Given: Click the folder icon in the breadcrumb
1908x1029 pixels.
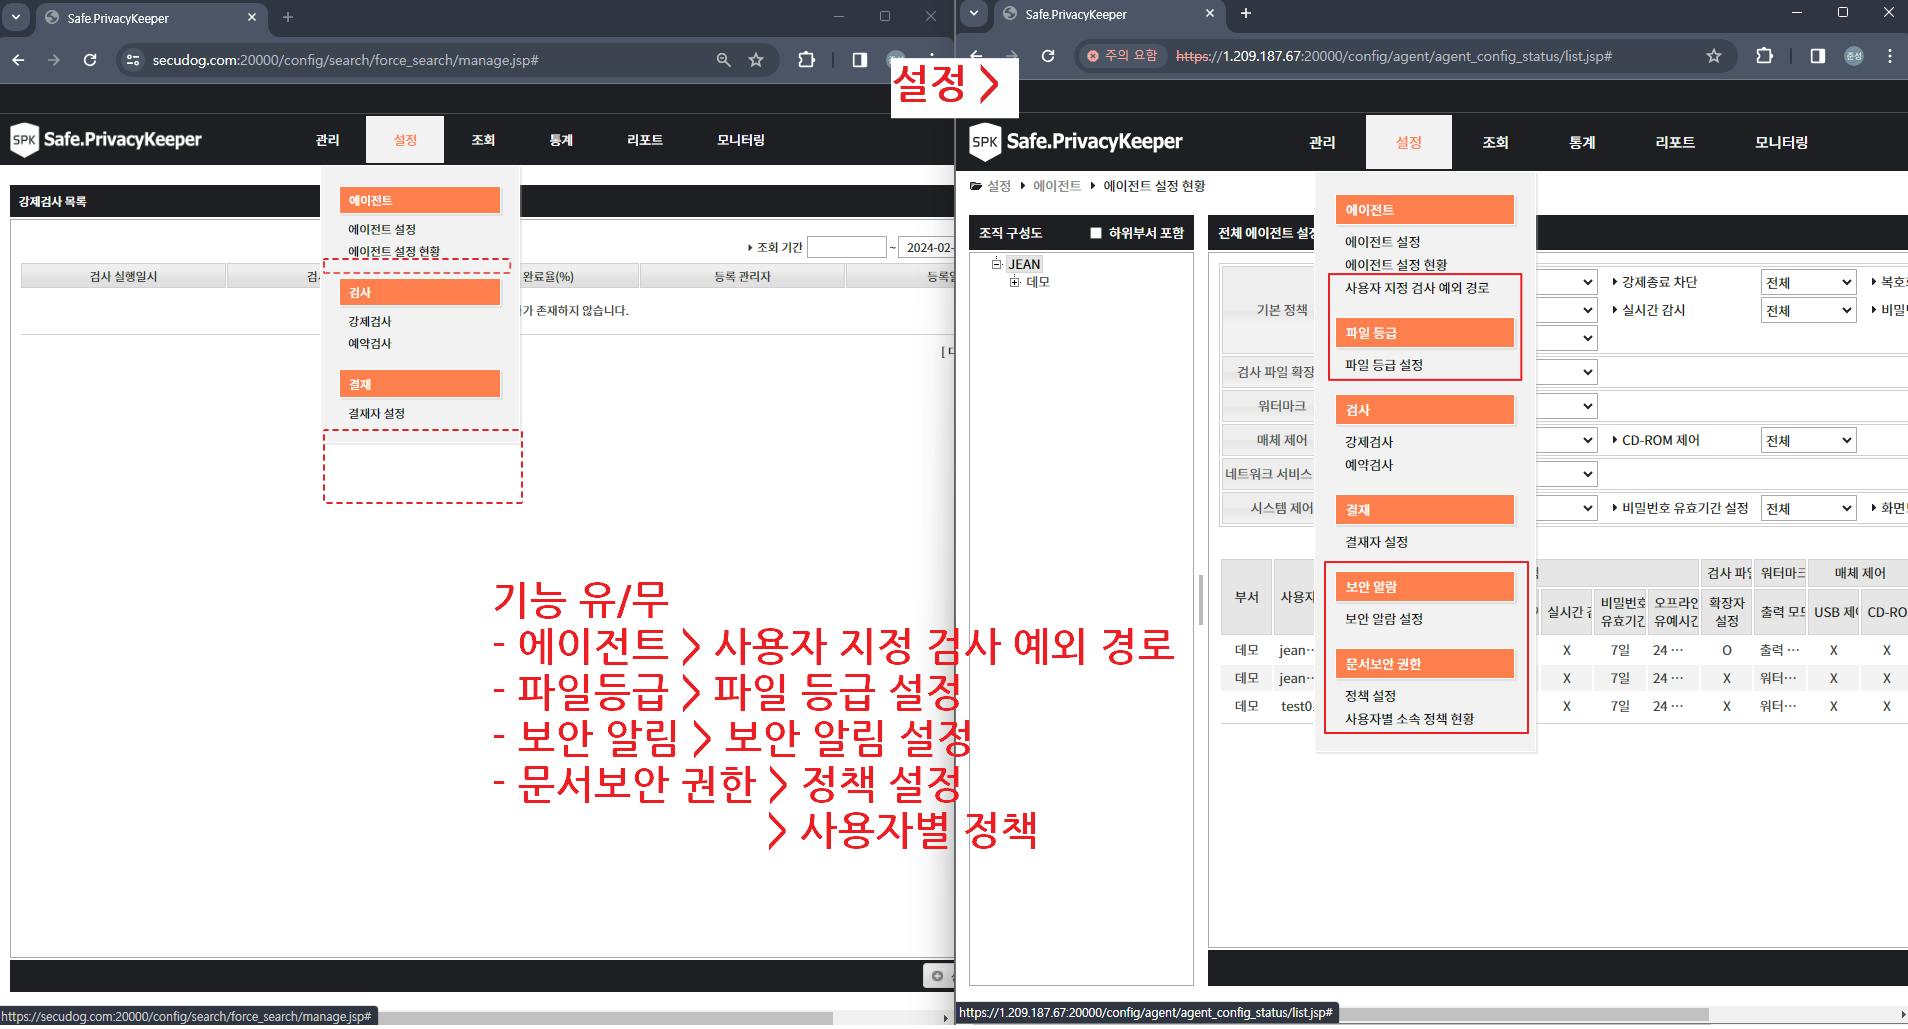Looking at the screenshot, I should pos(976,186).
